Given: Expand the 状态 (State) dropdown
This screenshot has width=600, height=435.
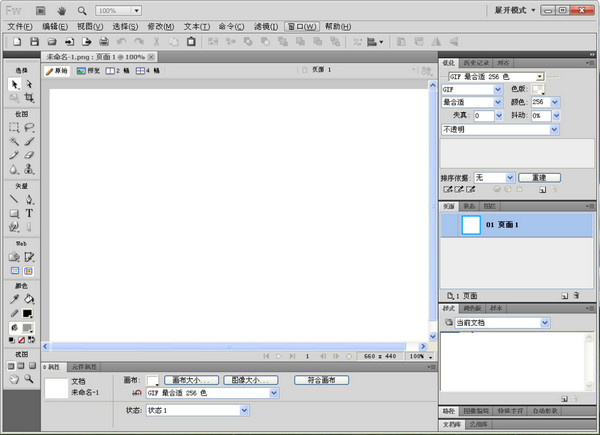Looking at the screenshot, I should tap(197, 410).
